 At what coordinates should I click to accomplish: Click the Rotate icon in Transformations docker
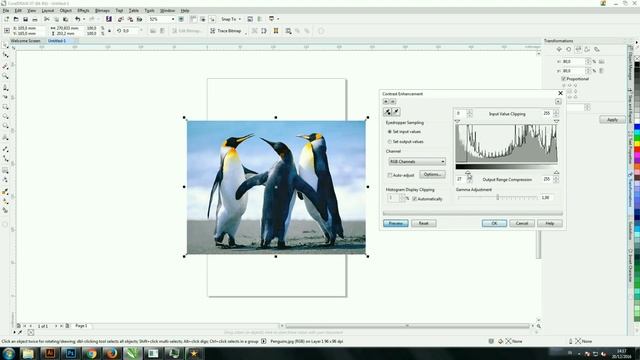point(569,49)
